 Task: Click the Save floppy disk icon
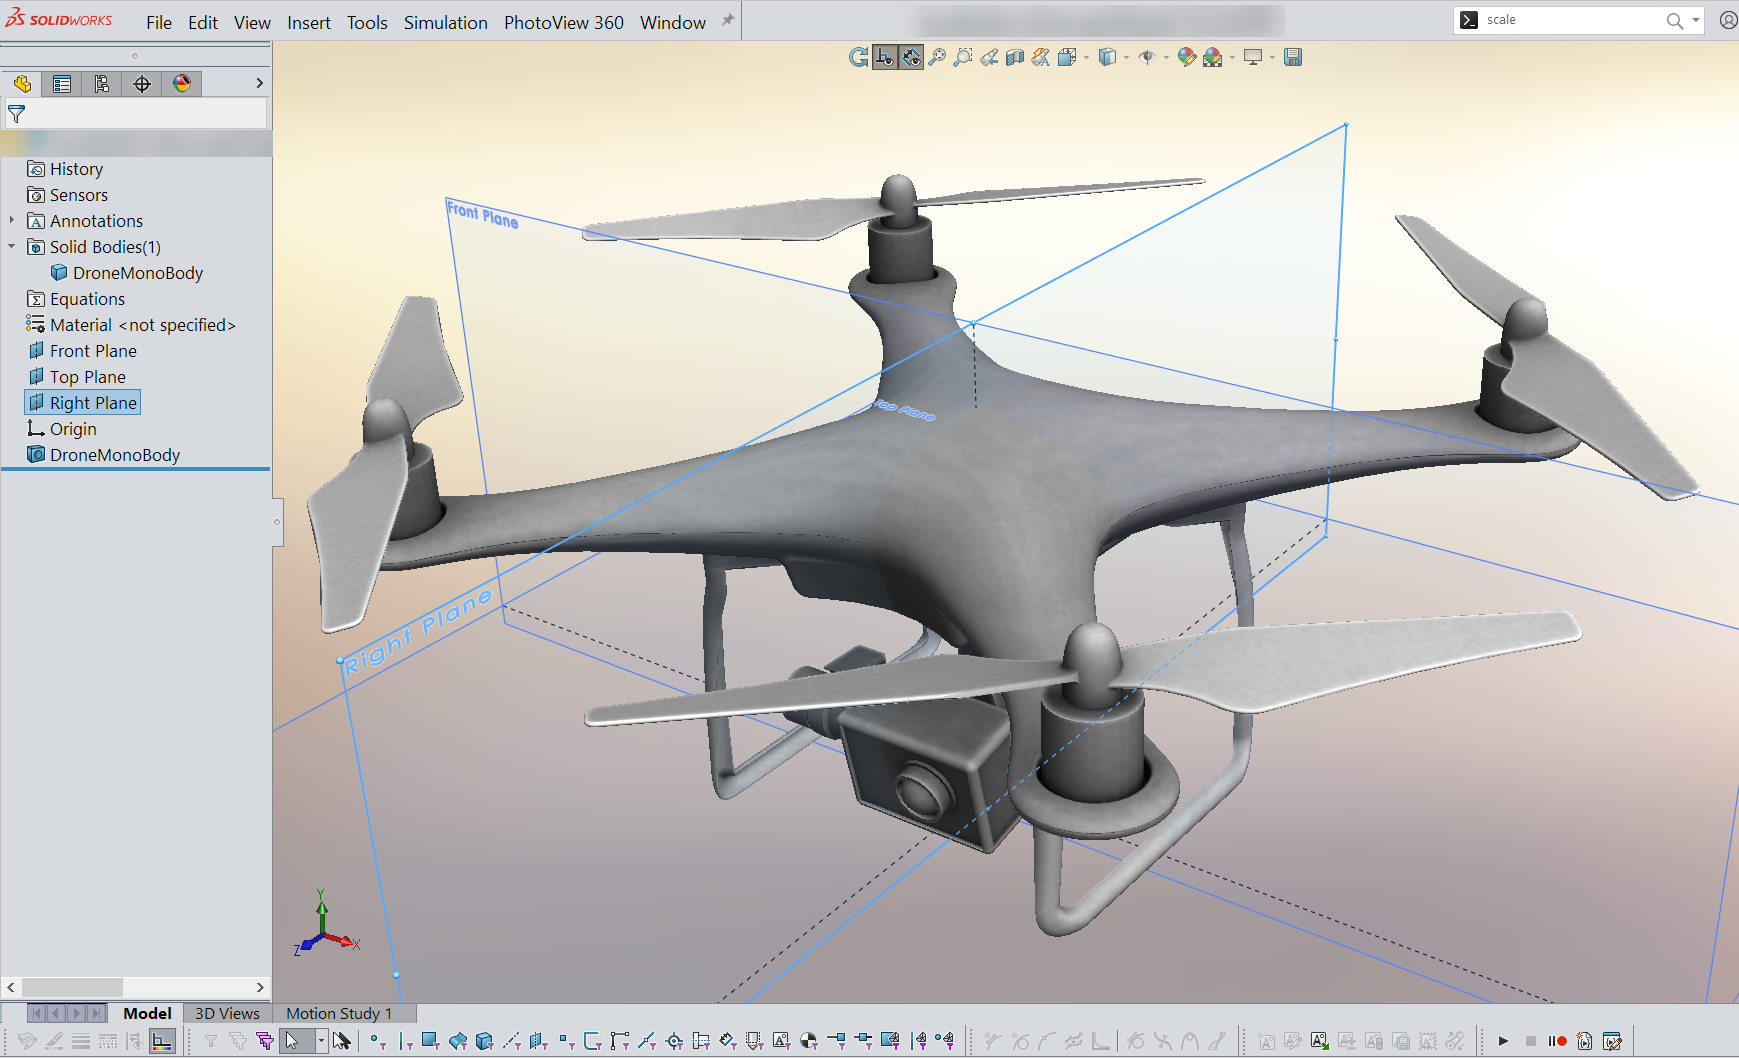coord(1293,57)
